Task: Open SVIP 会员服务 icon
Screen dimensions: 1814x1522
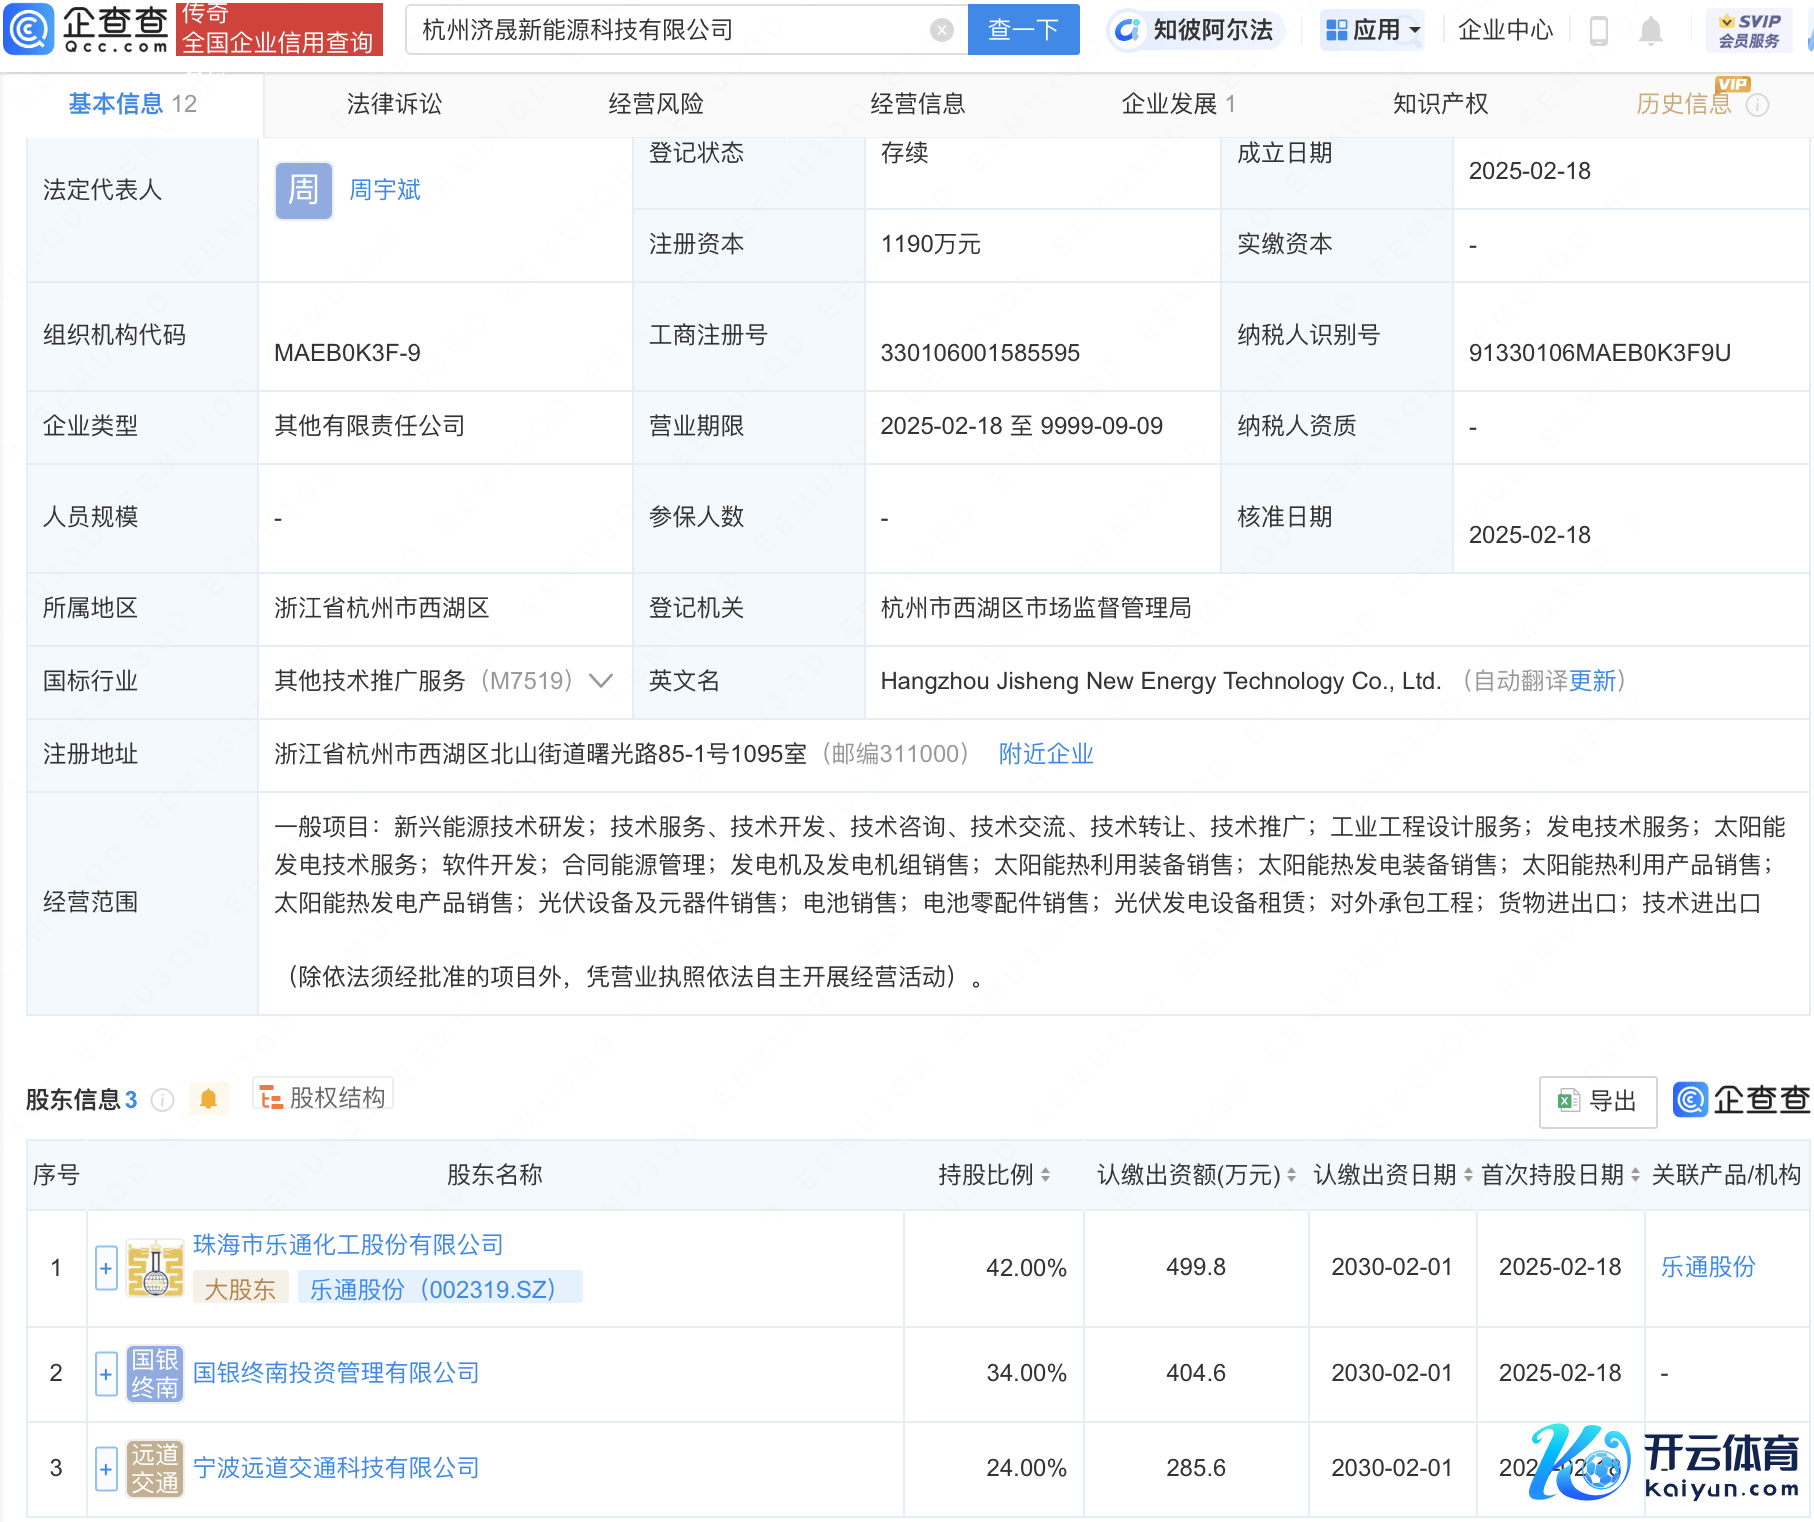Action: pyautogui.click(x=1748, y=30)
